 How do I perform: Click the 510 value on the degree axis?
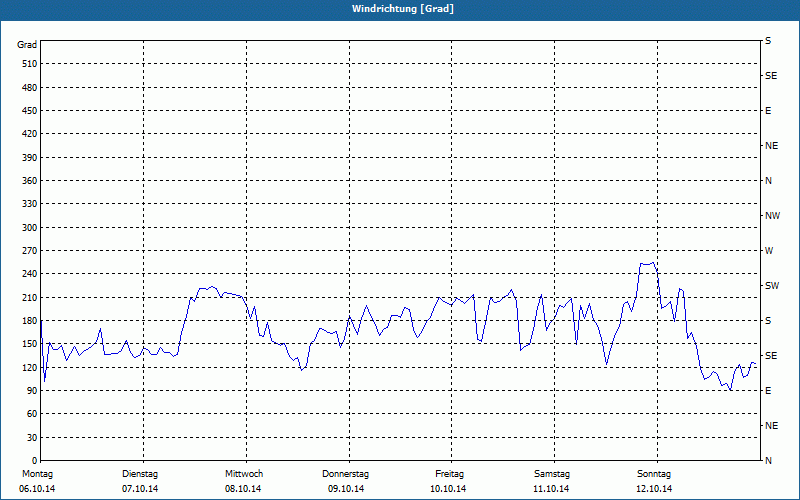tap(30, 64)
